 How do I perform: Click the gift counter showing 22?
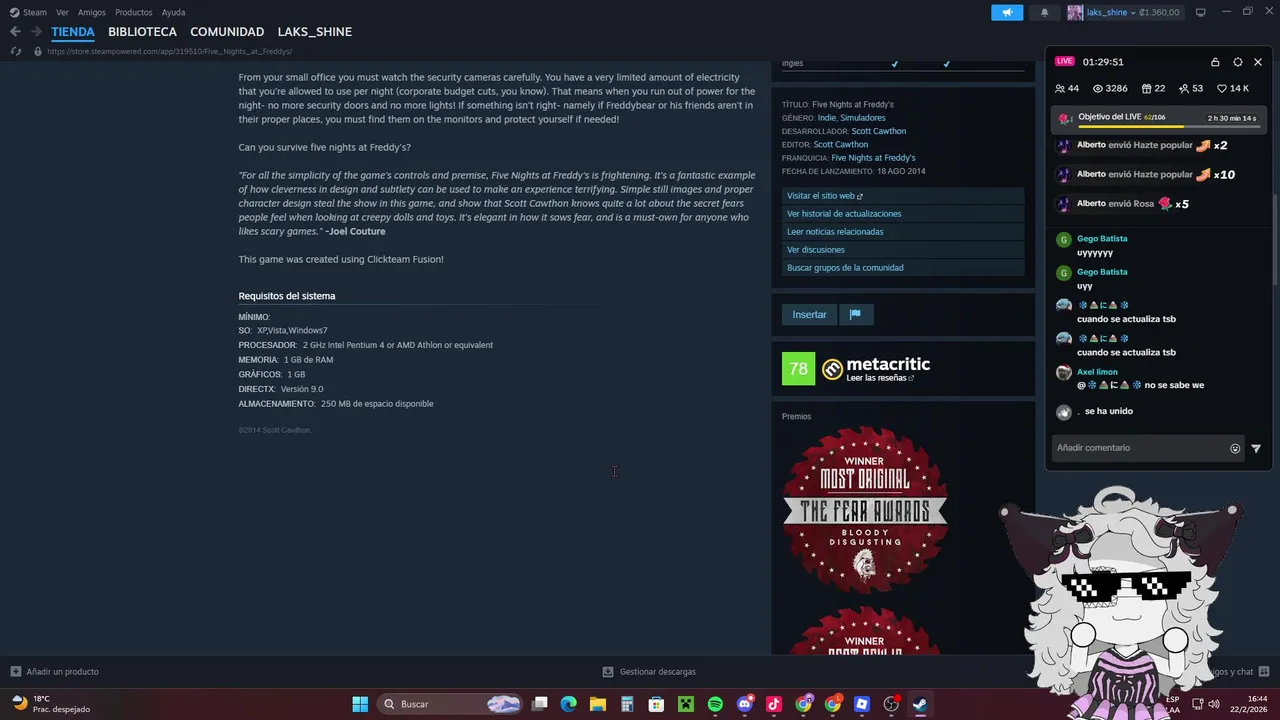click(1153, 89)
